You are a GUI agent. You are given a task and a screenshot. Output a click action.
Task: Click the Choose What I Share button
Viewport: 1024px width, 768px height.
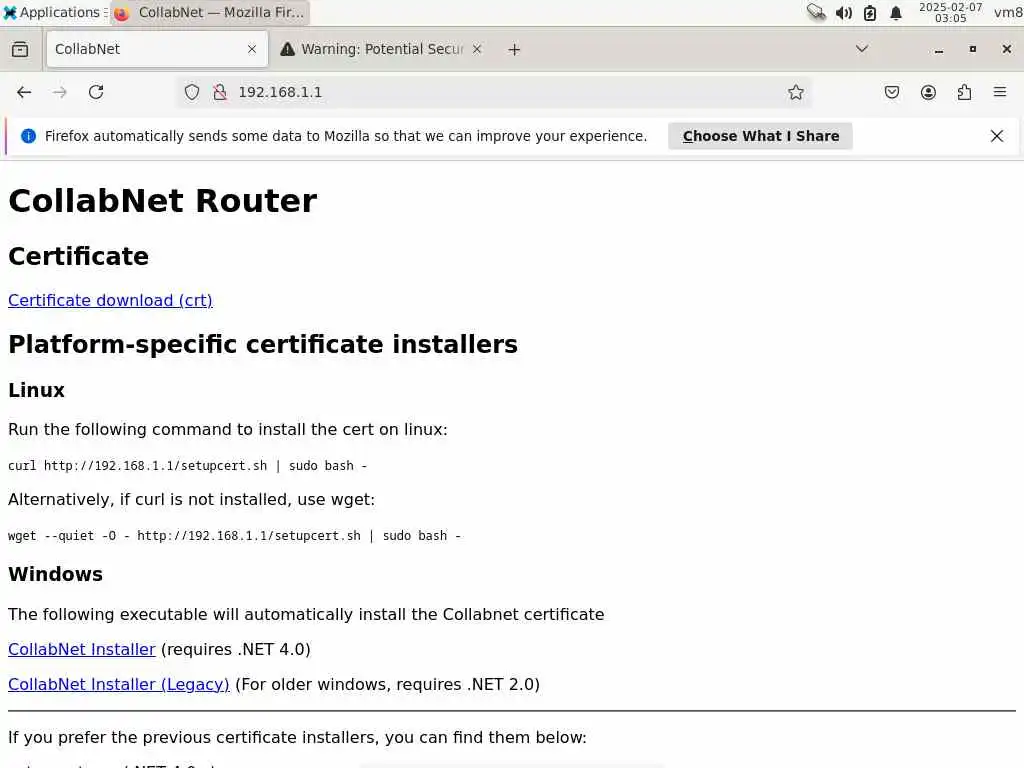point(760,136)
